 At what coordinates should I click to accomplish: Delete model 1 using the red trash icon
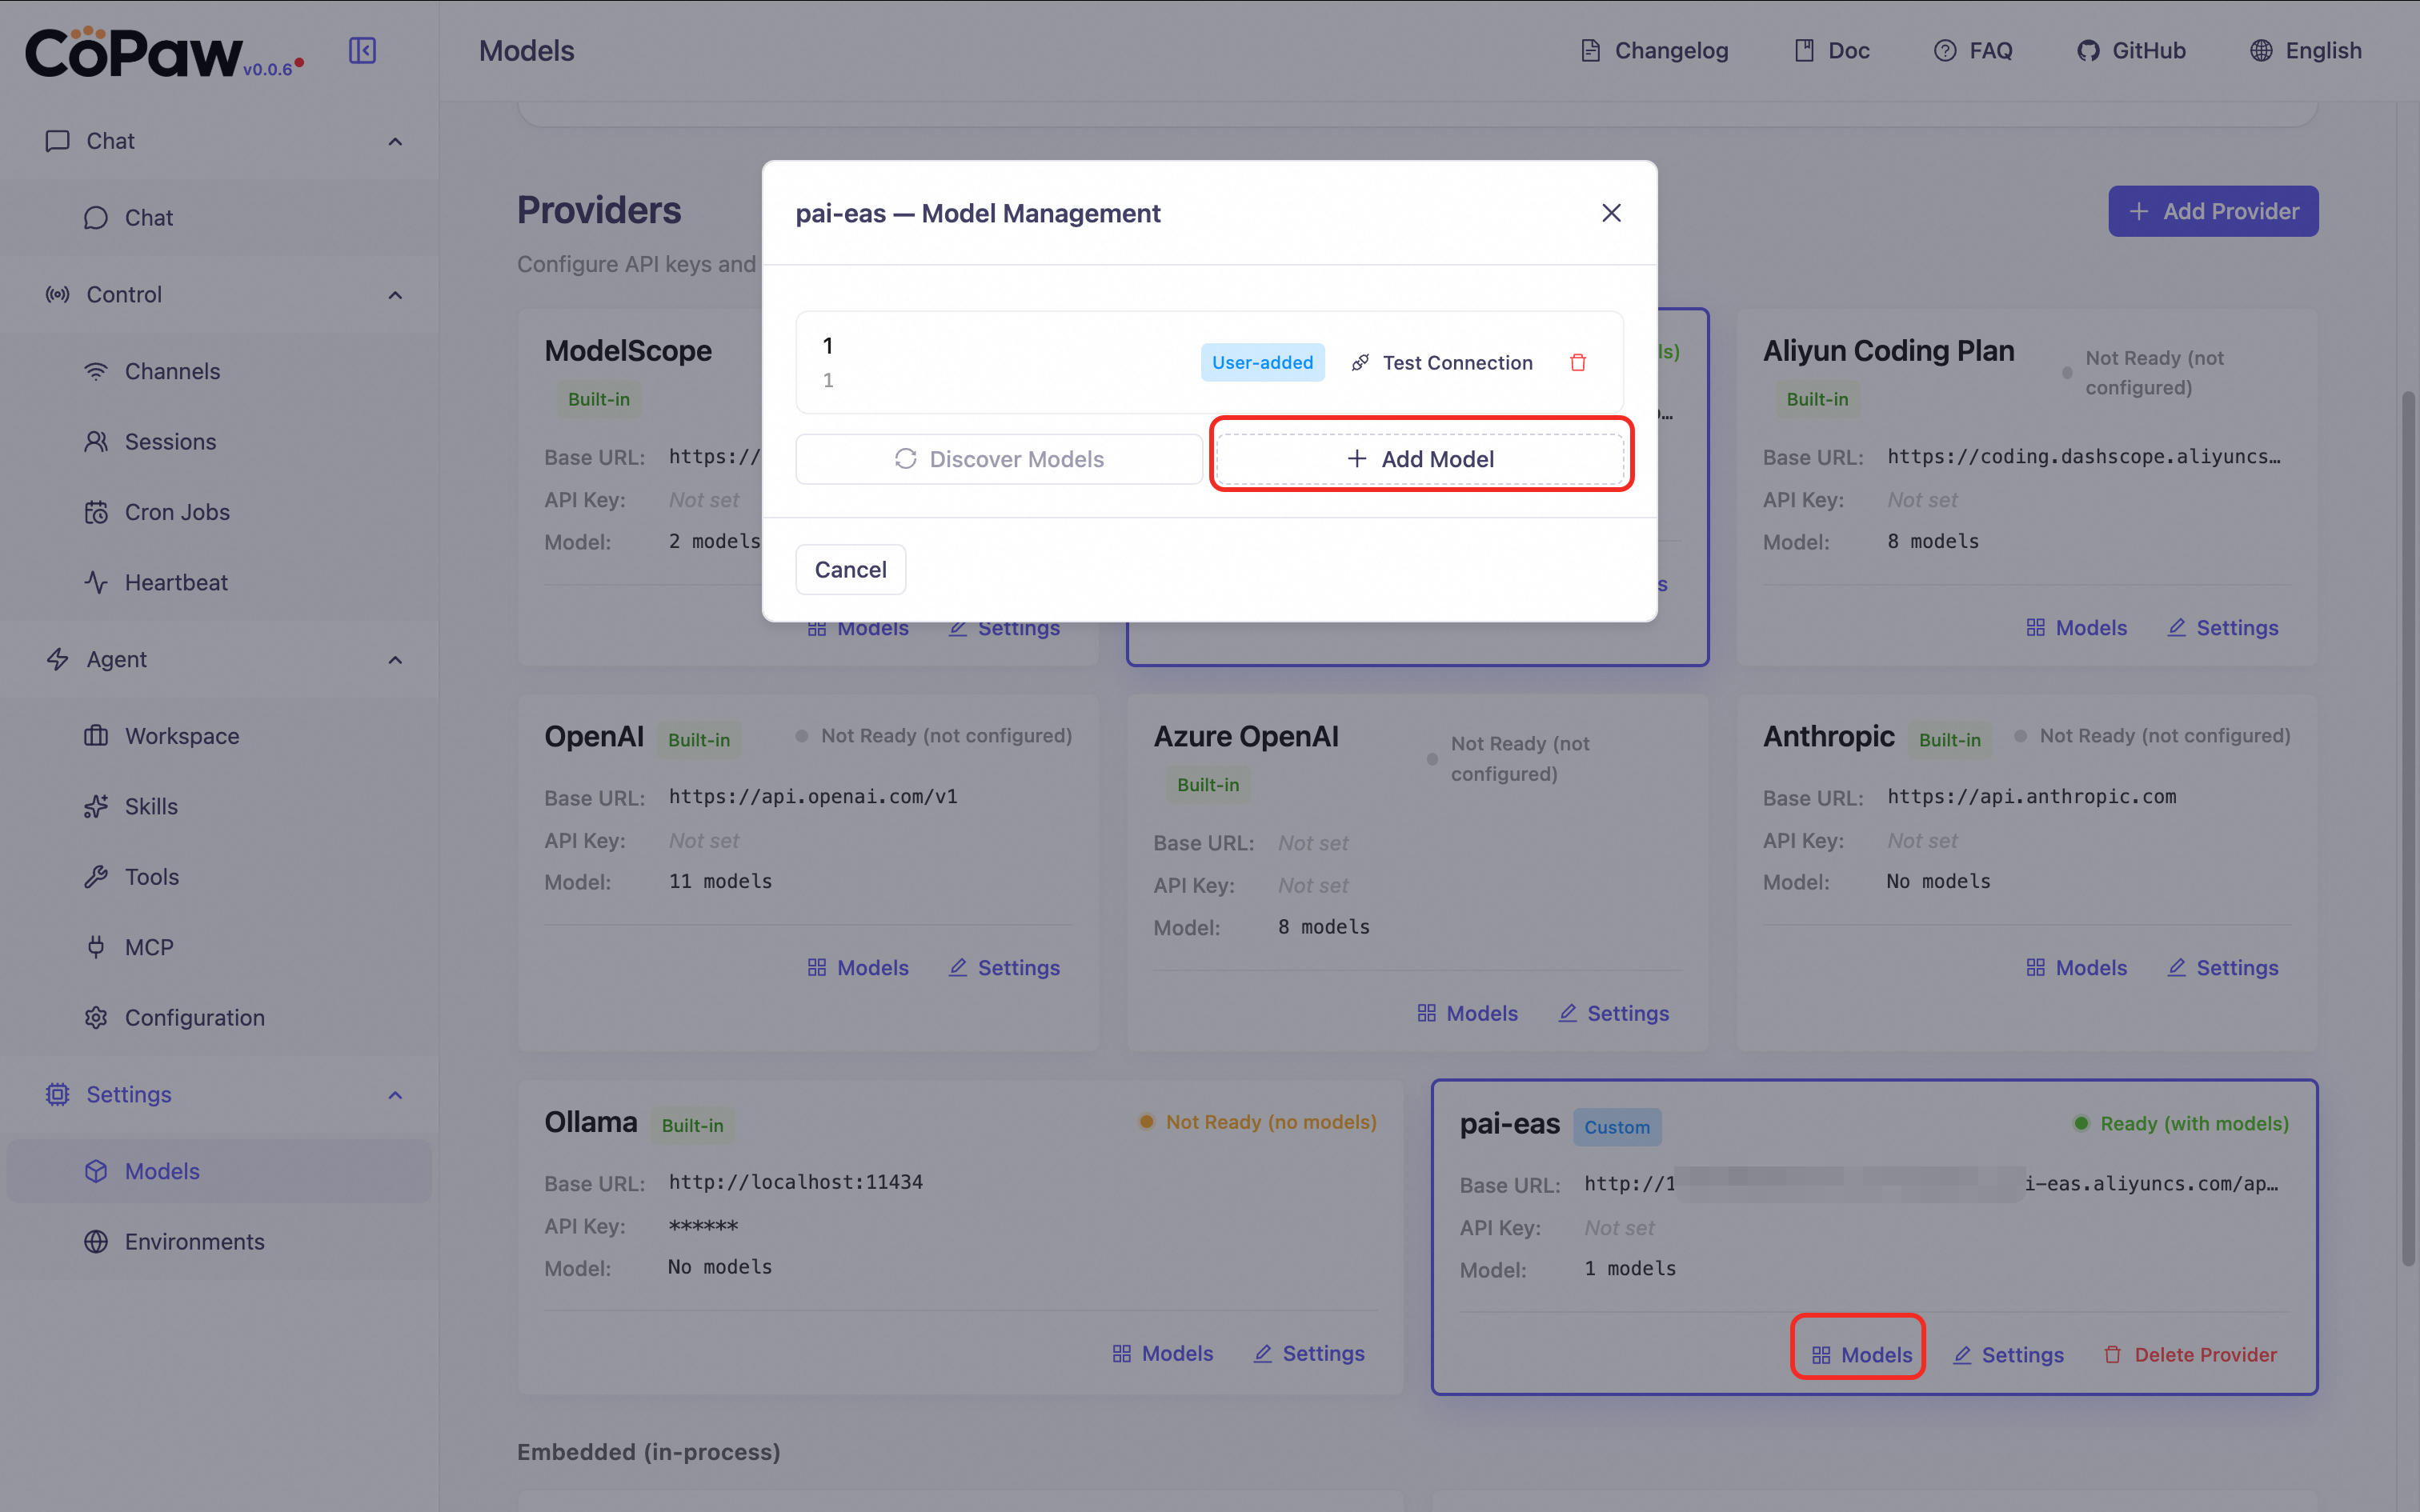coord(1578,362)
